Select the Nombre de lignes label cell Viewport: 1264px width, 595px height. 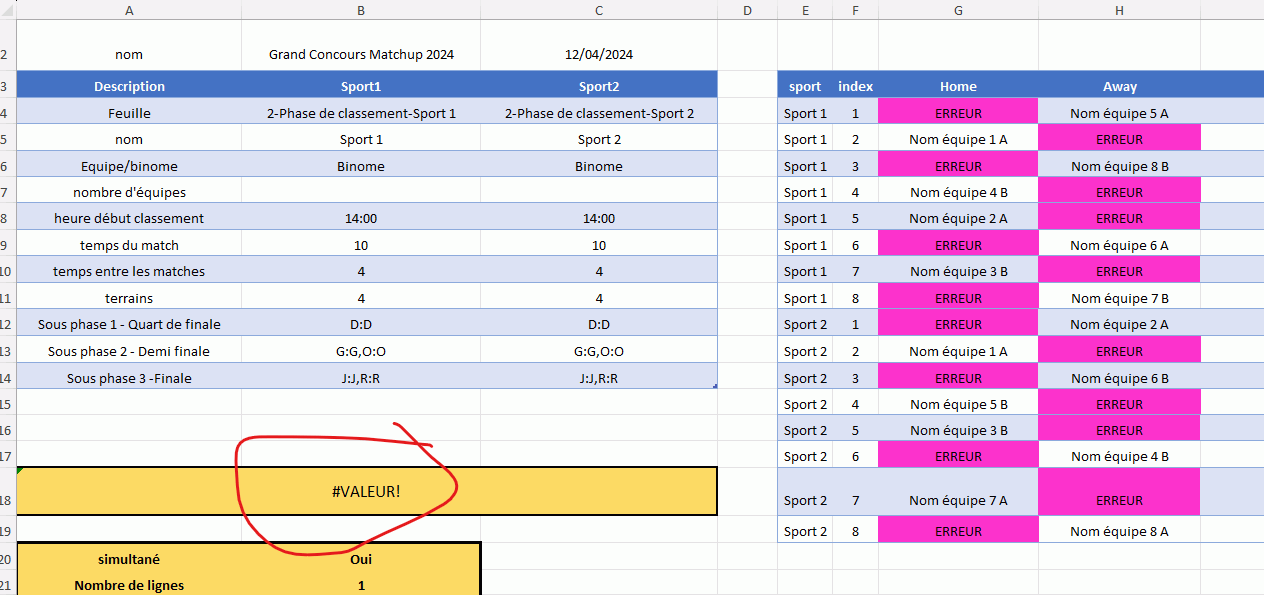tap(129, 585)
